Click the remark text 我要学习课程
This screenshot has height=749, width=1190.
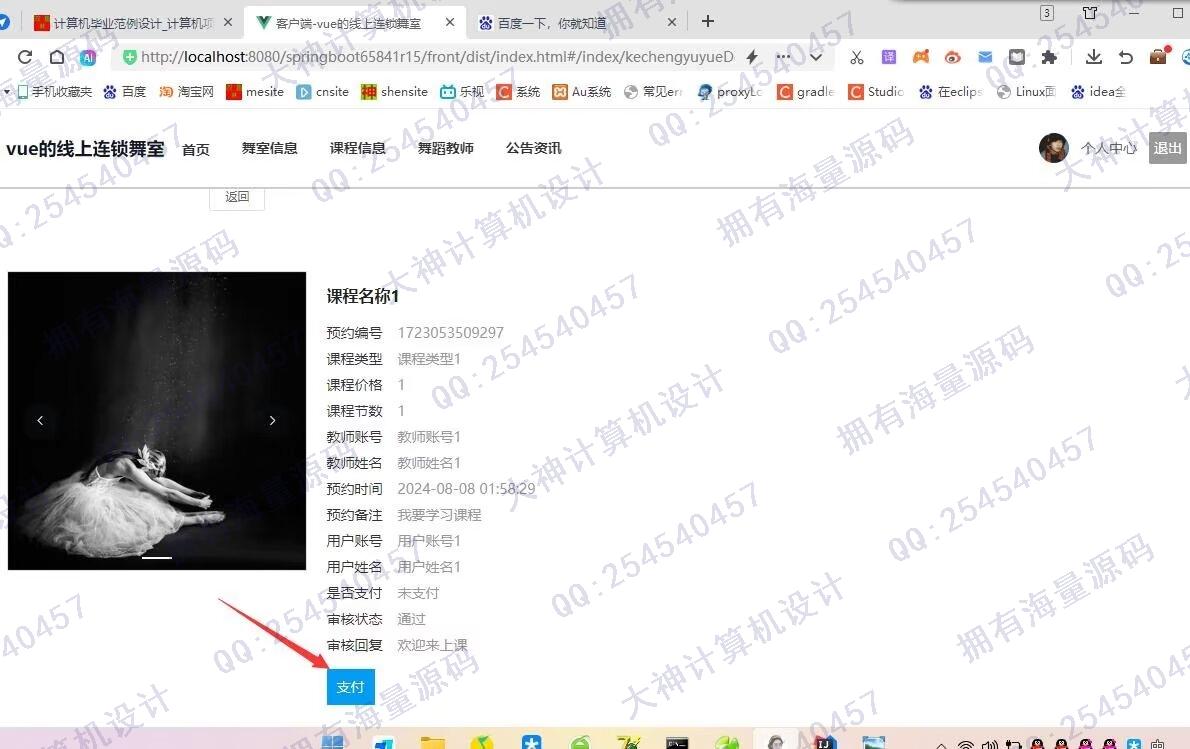[x=439, y=515]
